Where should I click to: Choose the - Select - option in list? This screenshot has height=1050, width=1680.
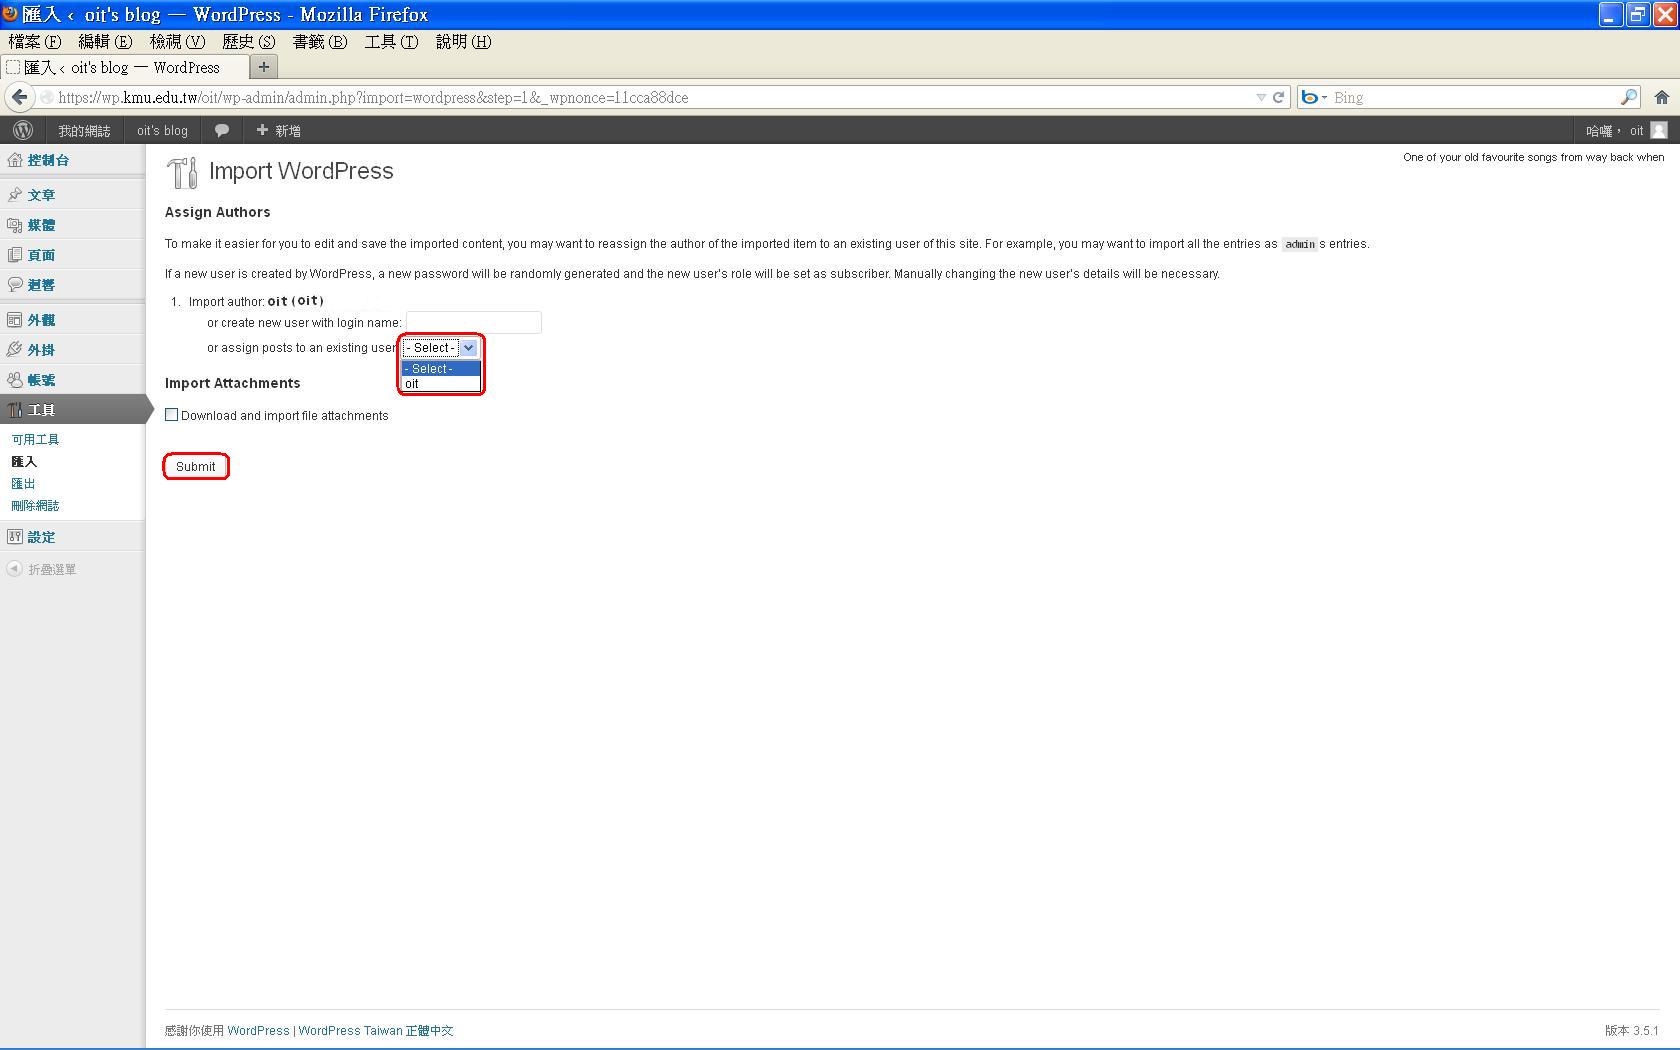point(441,369)
